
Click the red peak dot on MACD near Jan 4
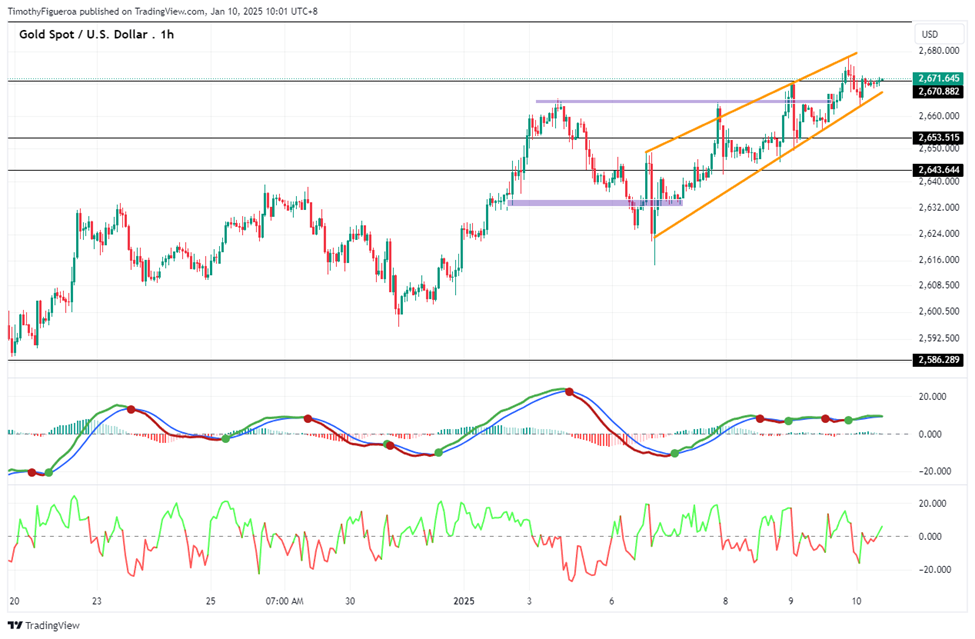pyautogui.click(x=569, y=392)
